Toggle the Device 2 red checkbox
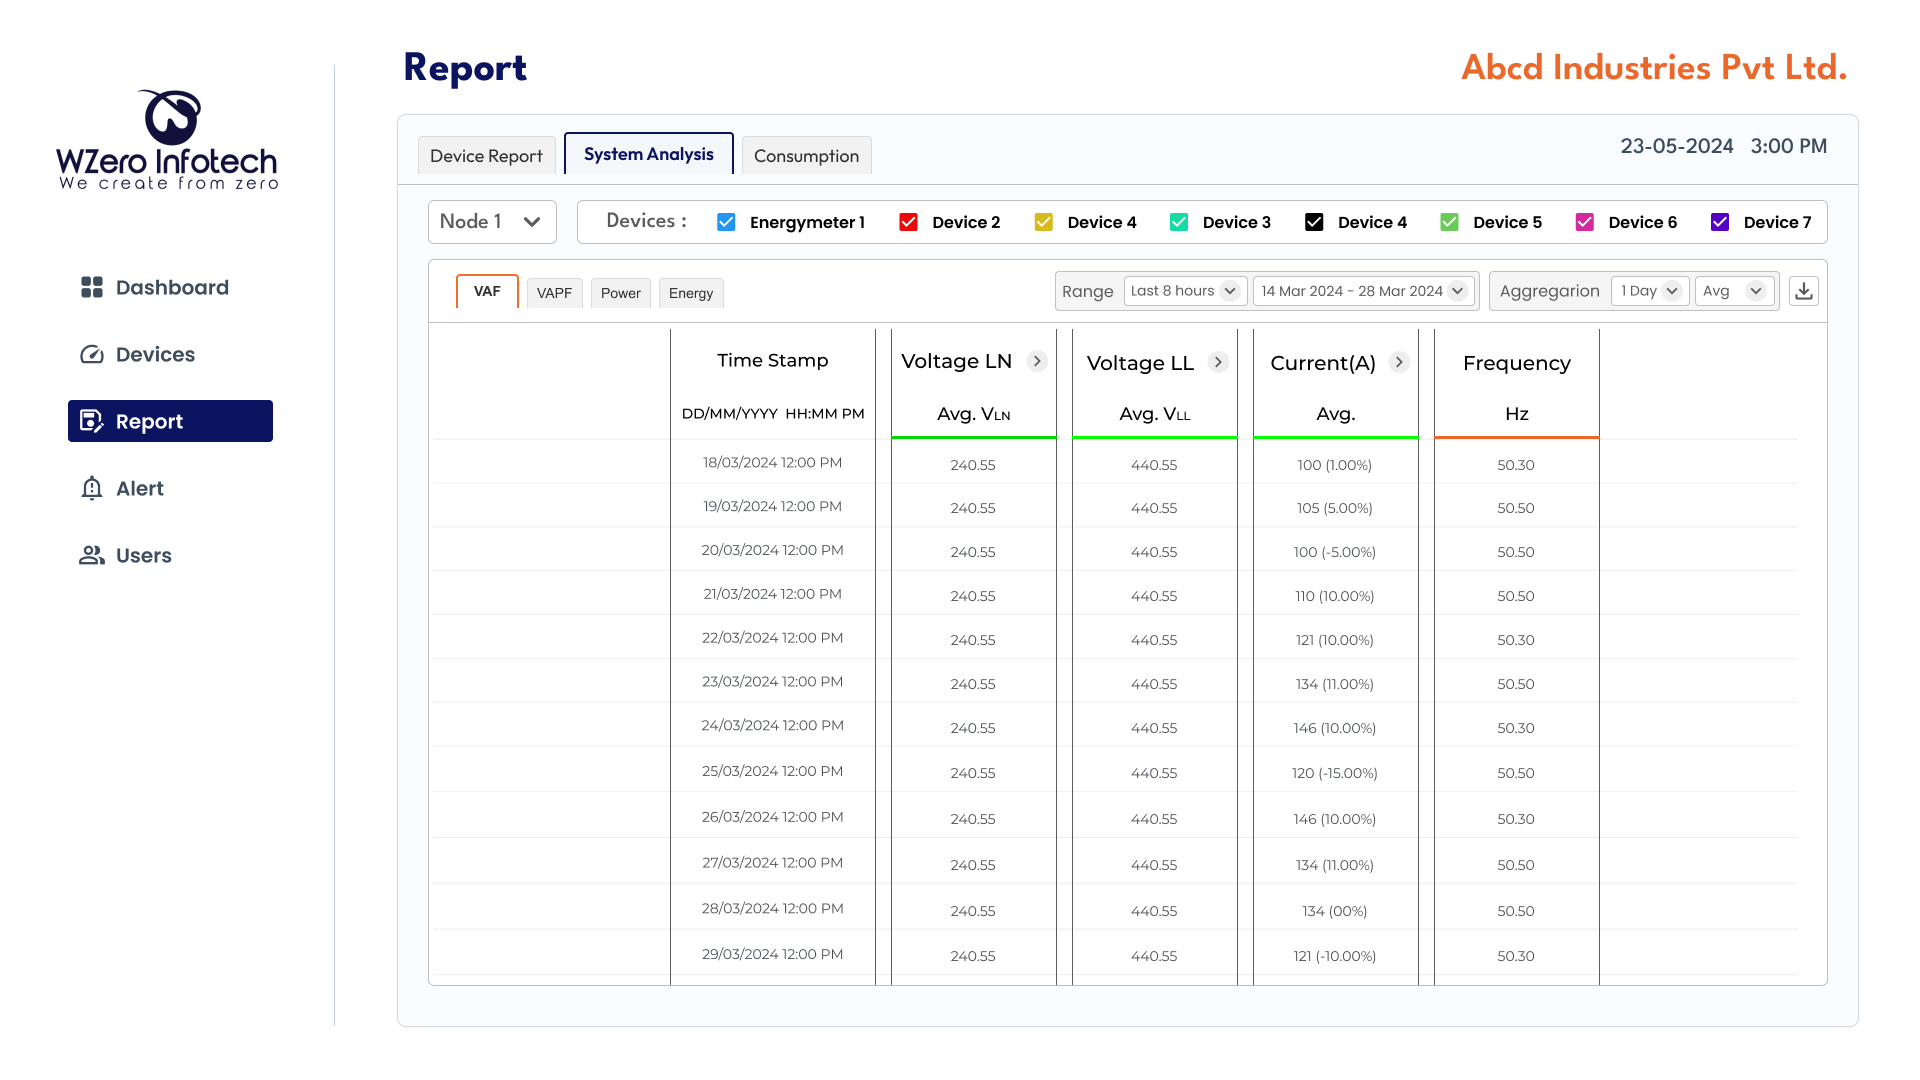 [x=908, y=222]
